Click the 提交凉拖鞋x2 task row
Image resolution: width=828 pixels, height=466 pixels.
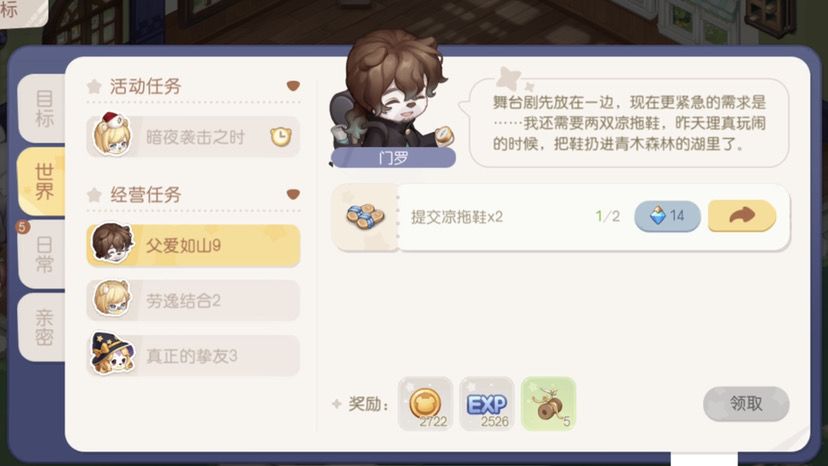[561, 217]
